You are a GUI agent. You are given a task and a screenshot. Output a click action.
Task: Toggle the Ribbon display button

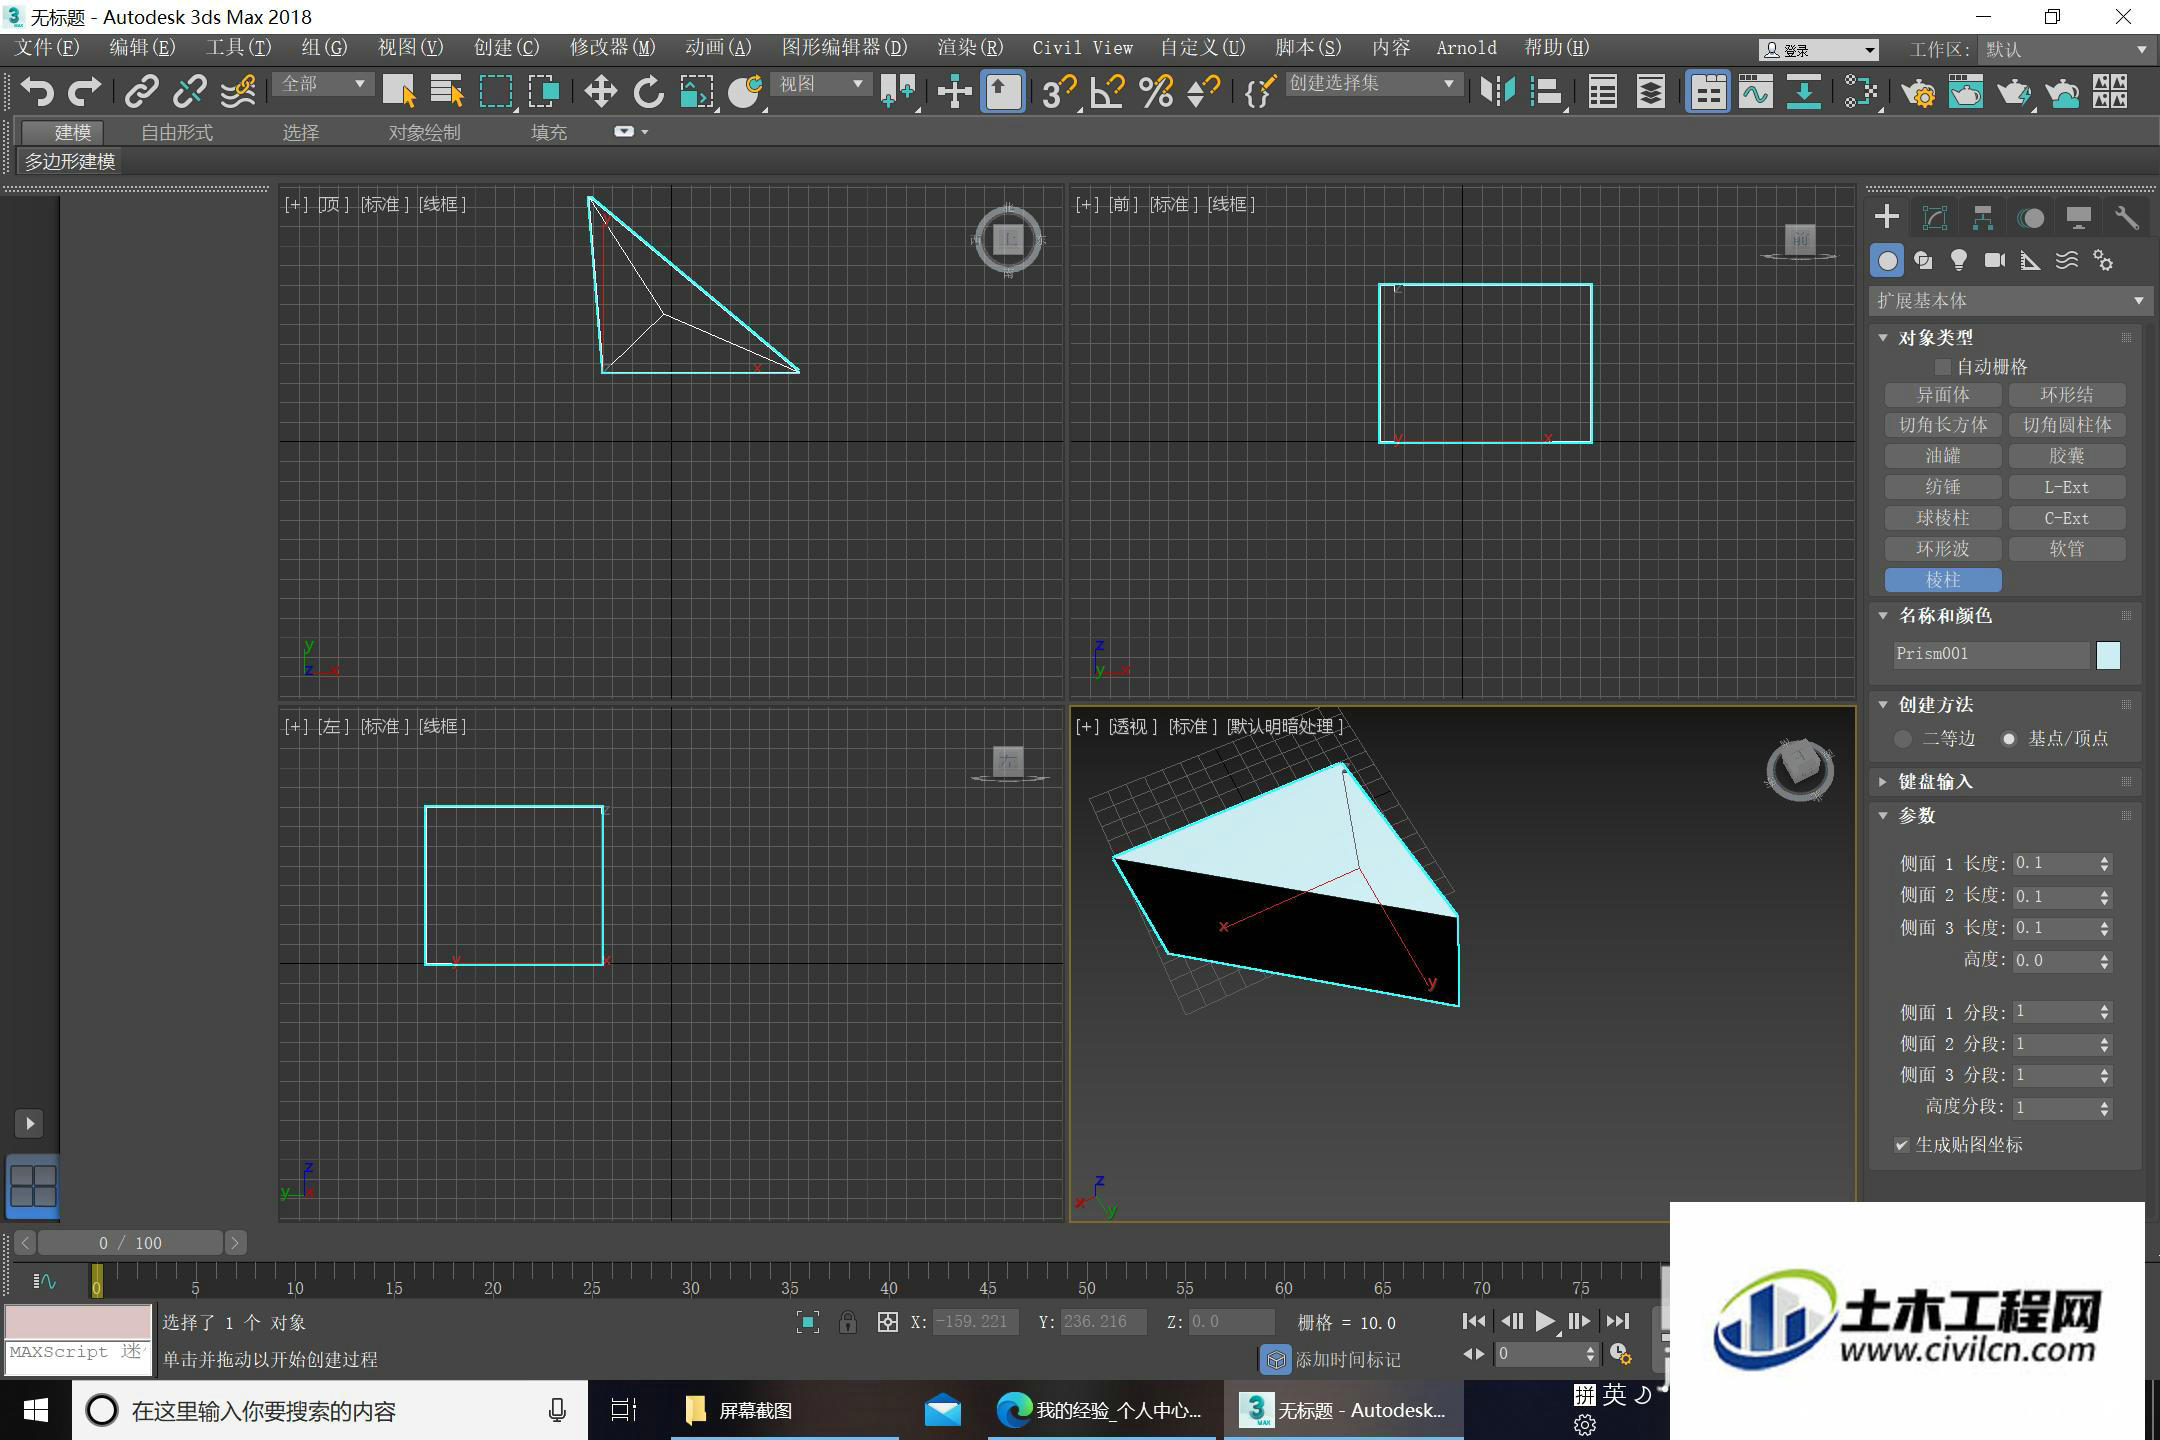[1708, 92]
